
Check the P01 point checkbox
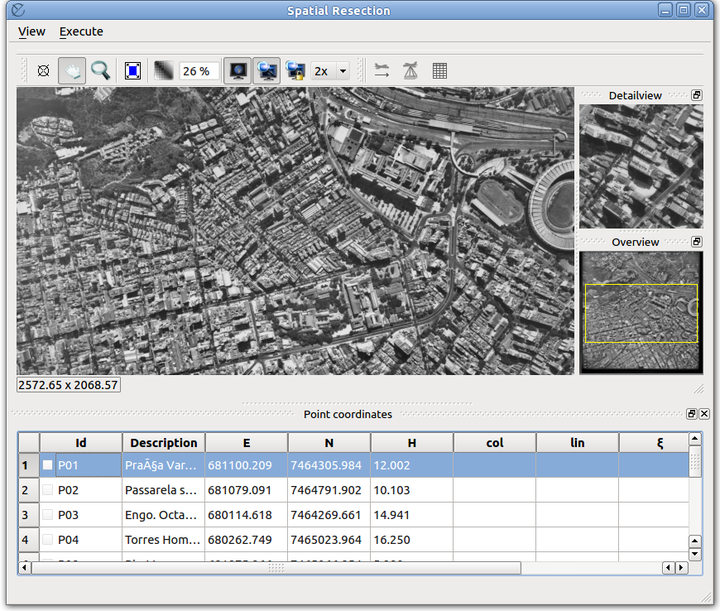coord(48,465)
